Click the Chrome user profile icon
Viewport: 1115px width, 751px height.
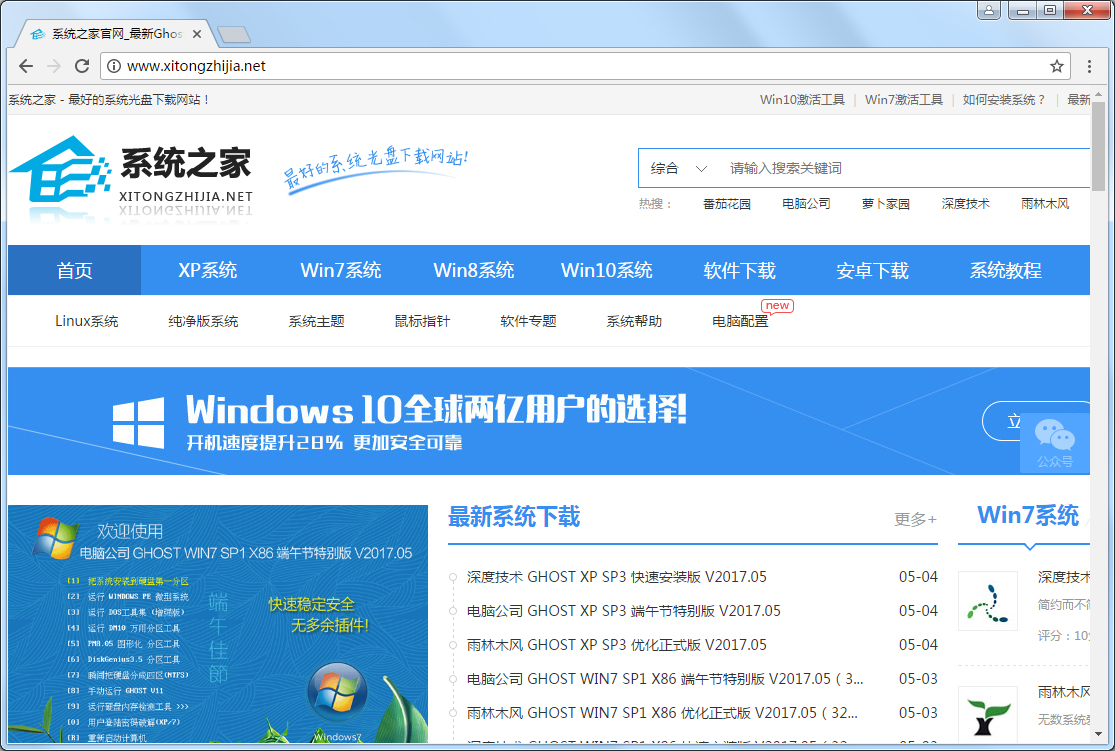pyautogui.click(x=988, y=10)
